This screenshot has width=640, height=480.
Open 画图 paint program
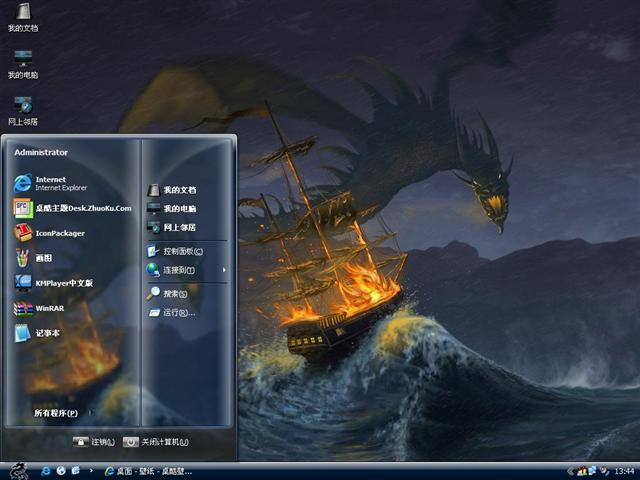point(33,258)
